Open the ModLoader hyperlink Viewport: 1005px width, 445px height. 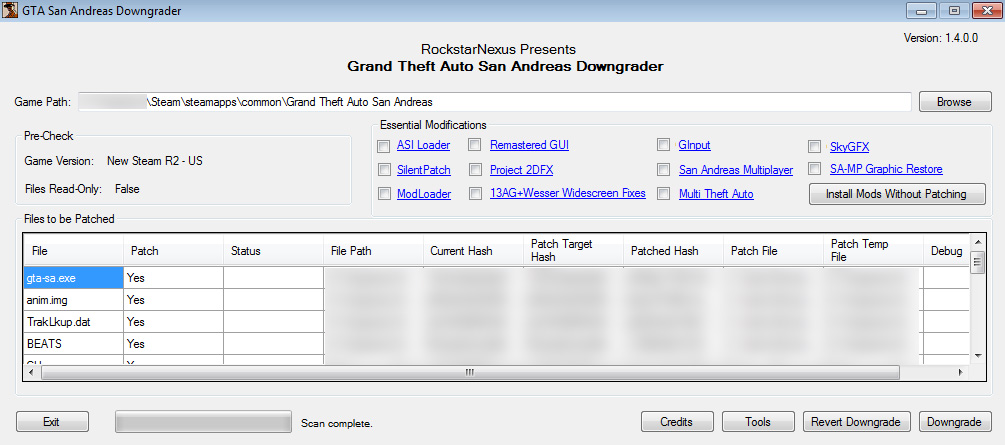pyautogui.click(x=424, y=194)
